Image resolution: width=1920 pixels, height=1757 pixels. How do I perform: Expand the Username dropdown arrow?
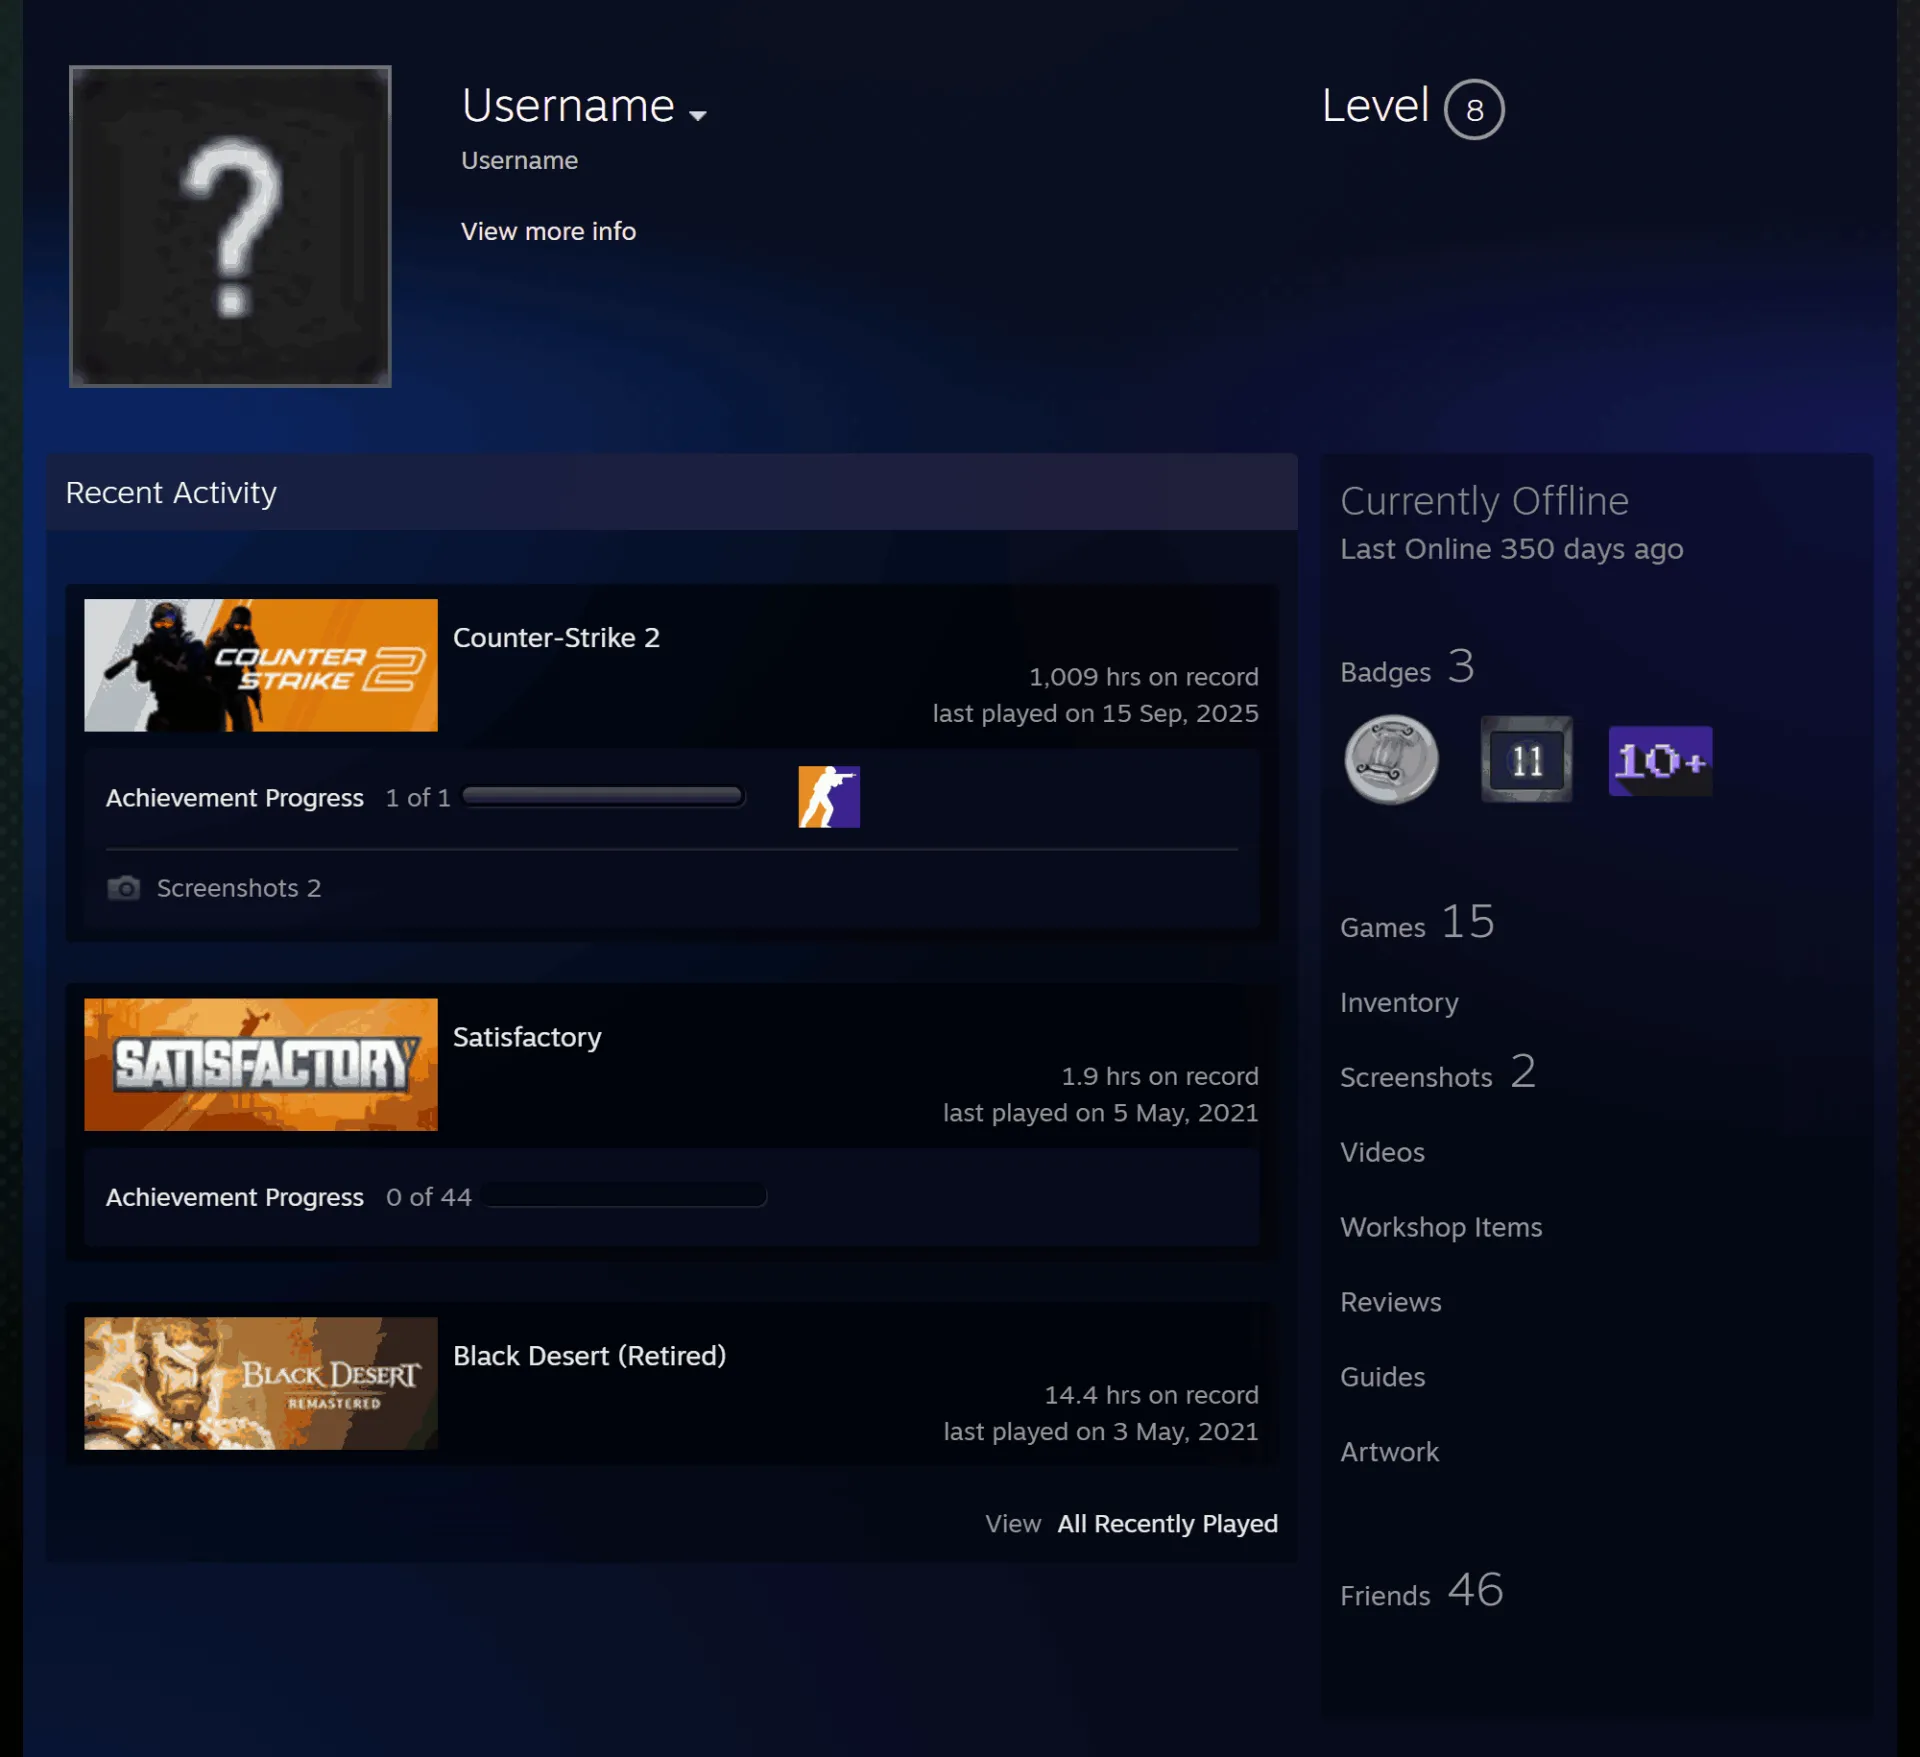tap(698, 115)
